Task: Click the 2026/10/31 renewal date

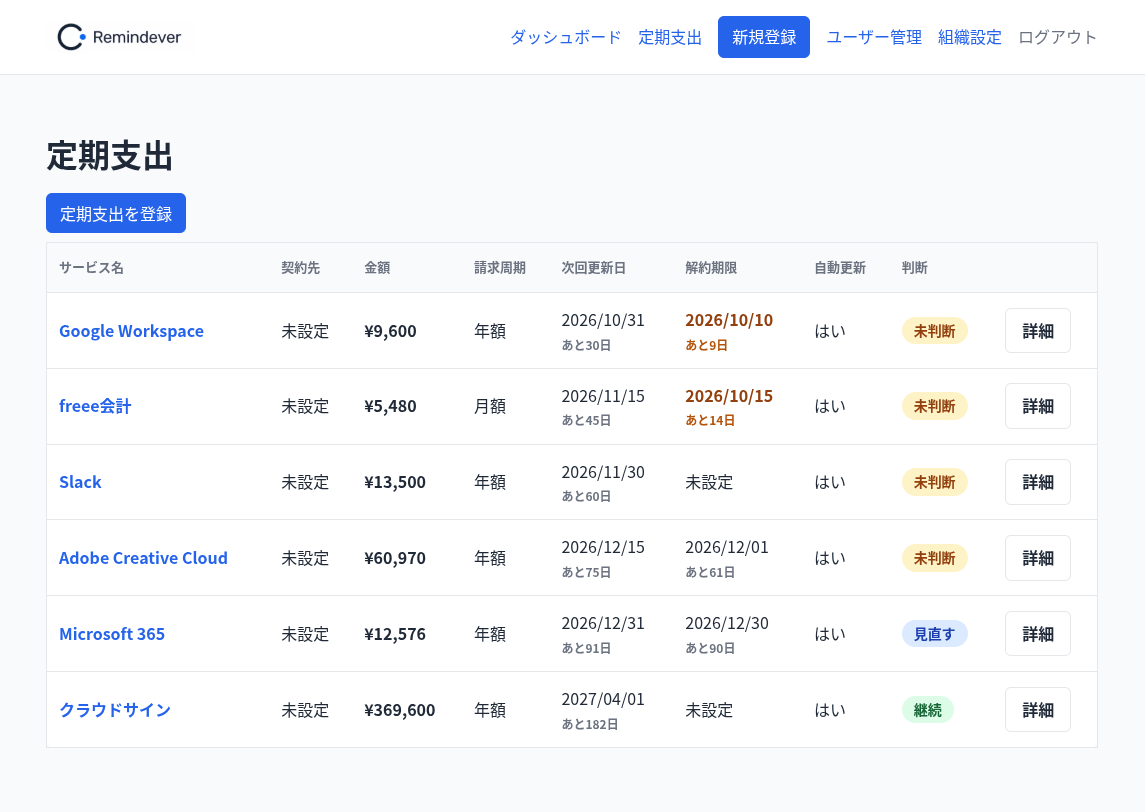Action: 603,320
